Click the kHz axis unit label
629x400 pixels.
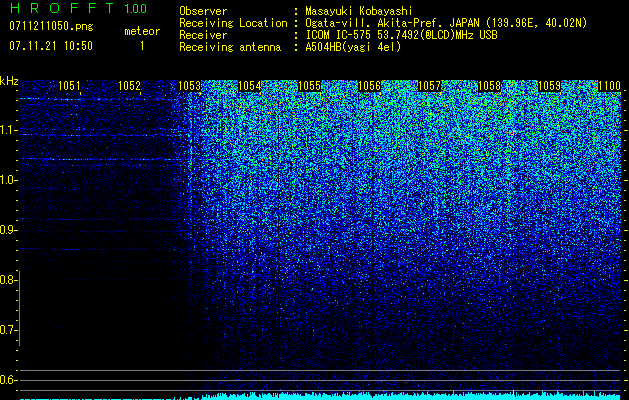coord(9,81)
